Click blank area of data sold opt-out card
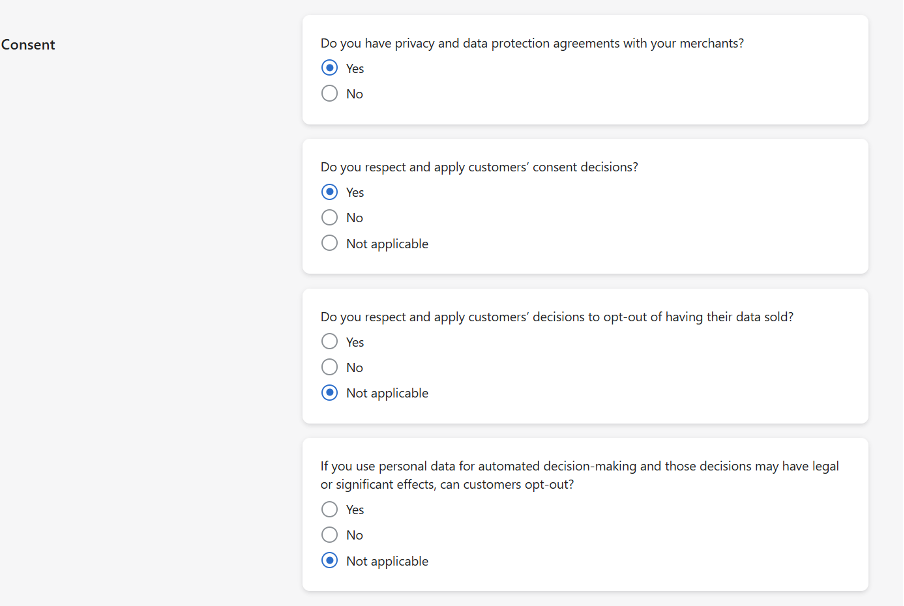Viewport: 904px width, 606px height. point(650,370)
